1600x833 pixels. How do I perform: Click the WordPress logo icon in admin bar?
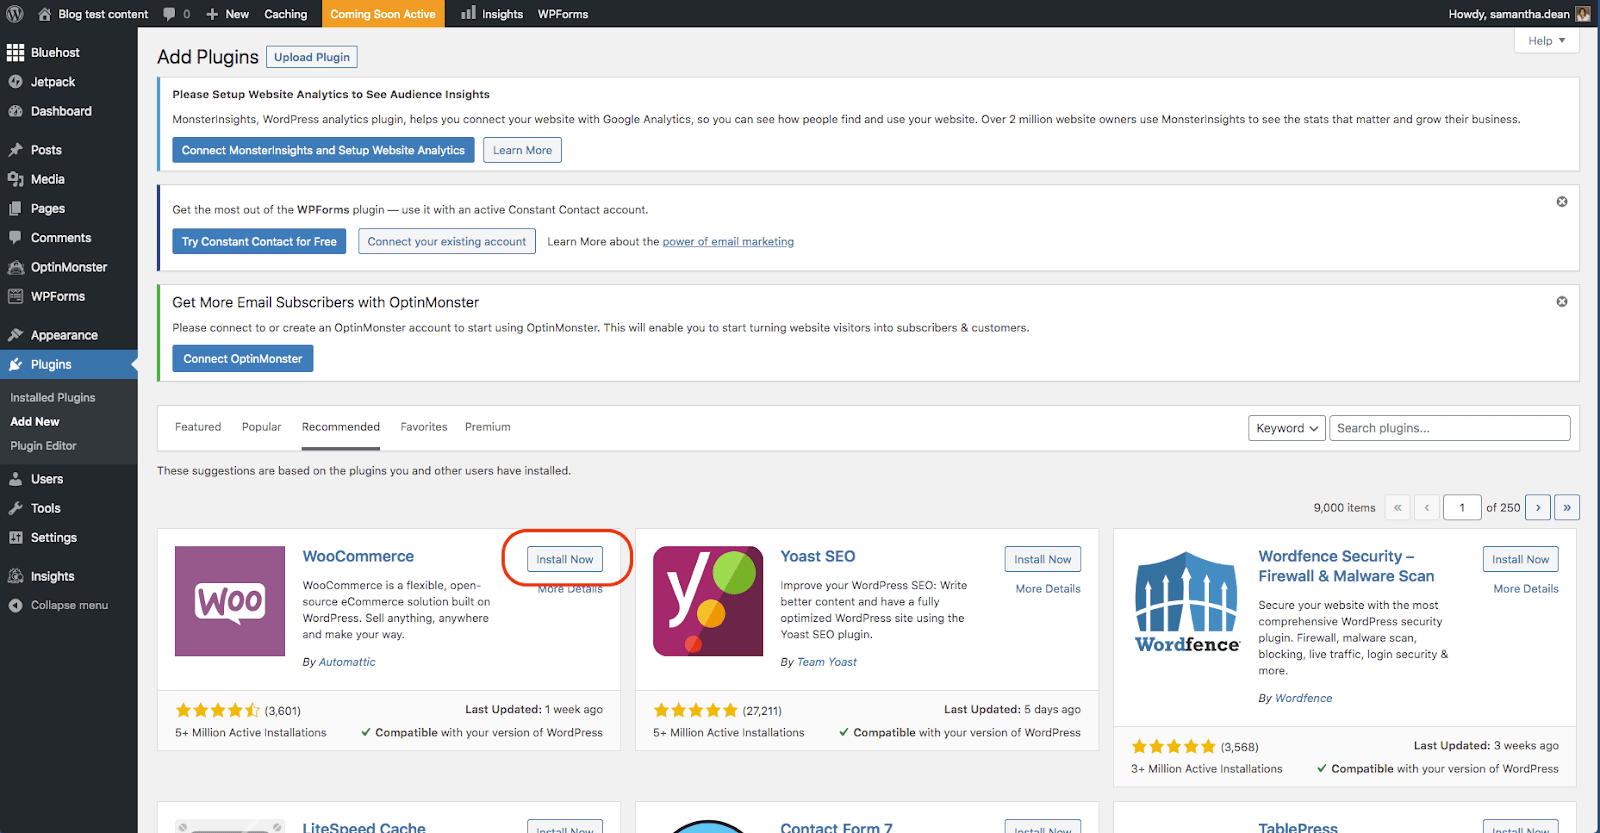pyautogui.click(x=15, y=14)
